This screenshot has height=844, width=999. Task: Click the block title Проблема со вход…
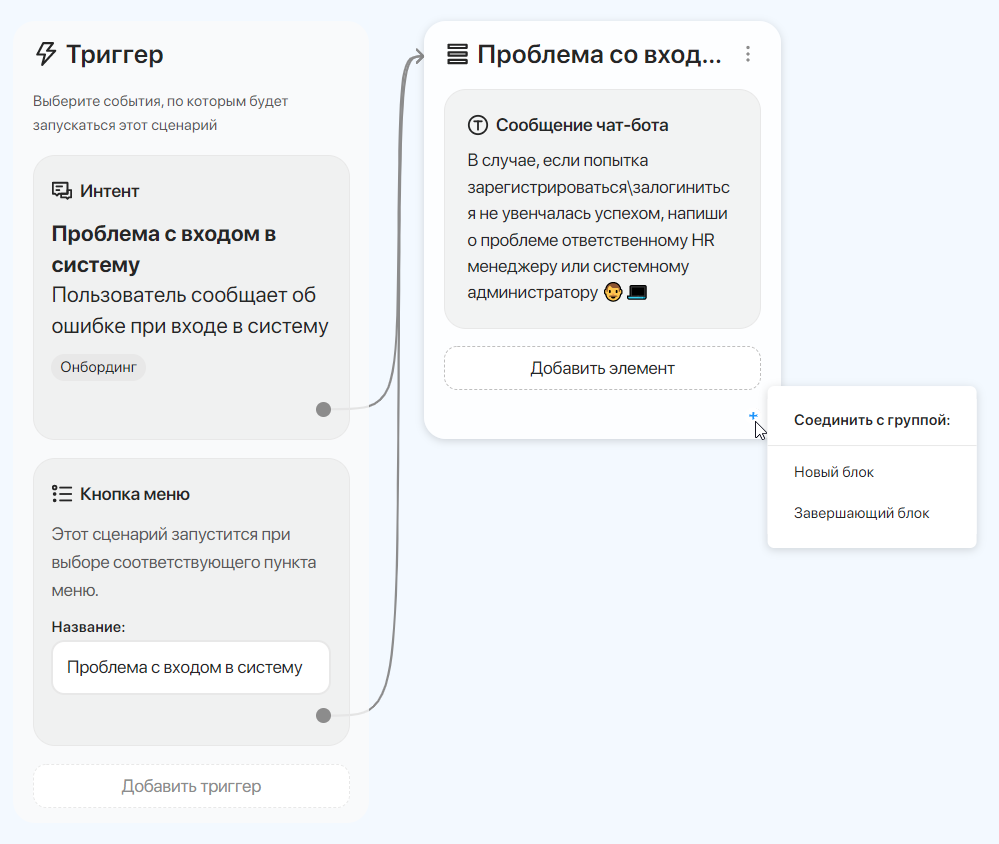[598, 54]
